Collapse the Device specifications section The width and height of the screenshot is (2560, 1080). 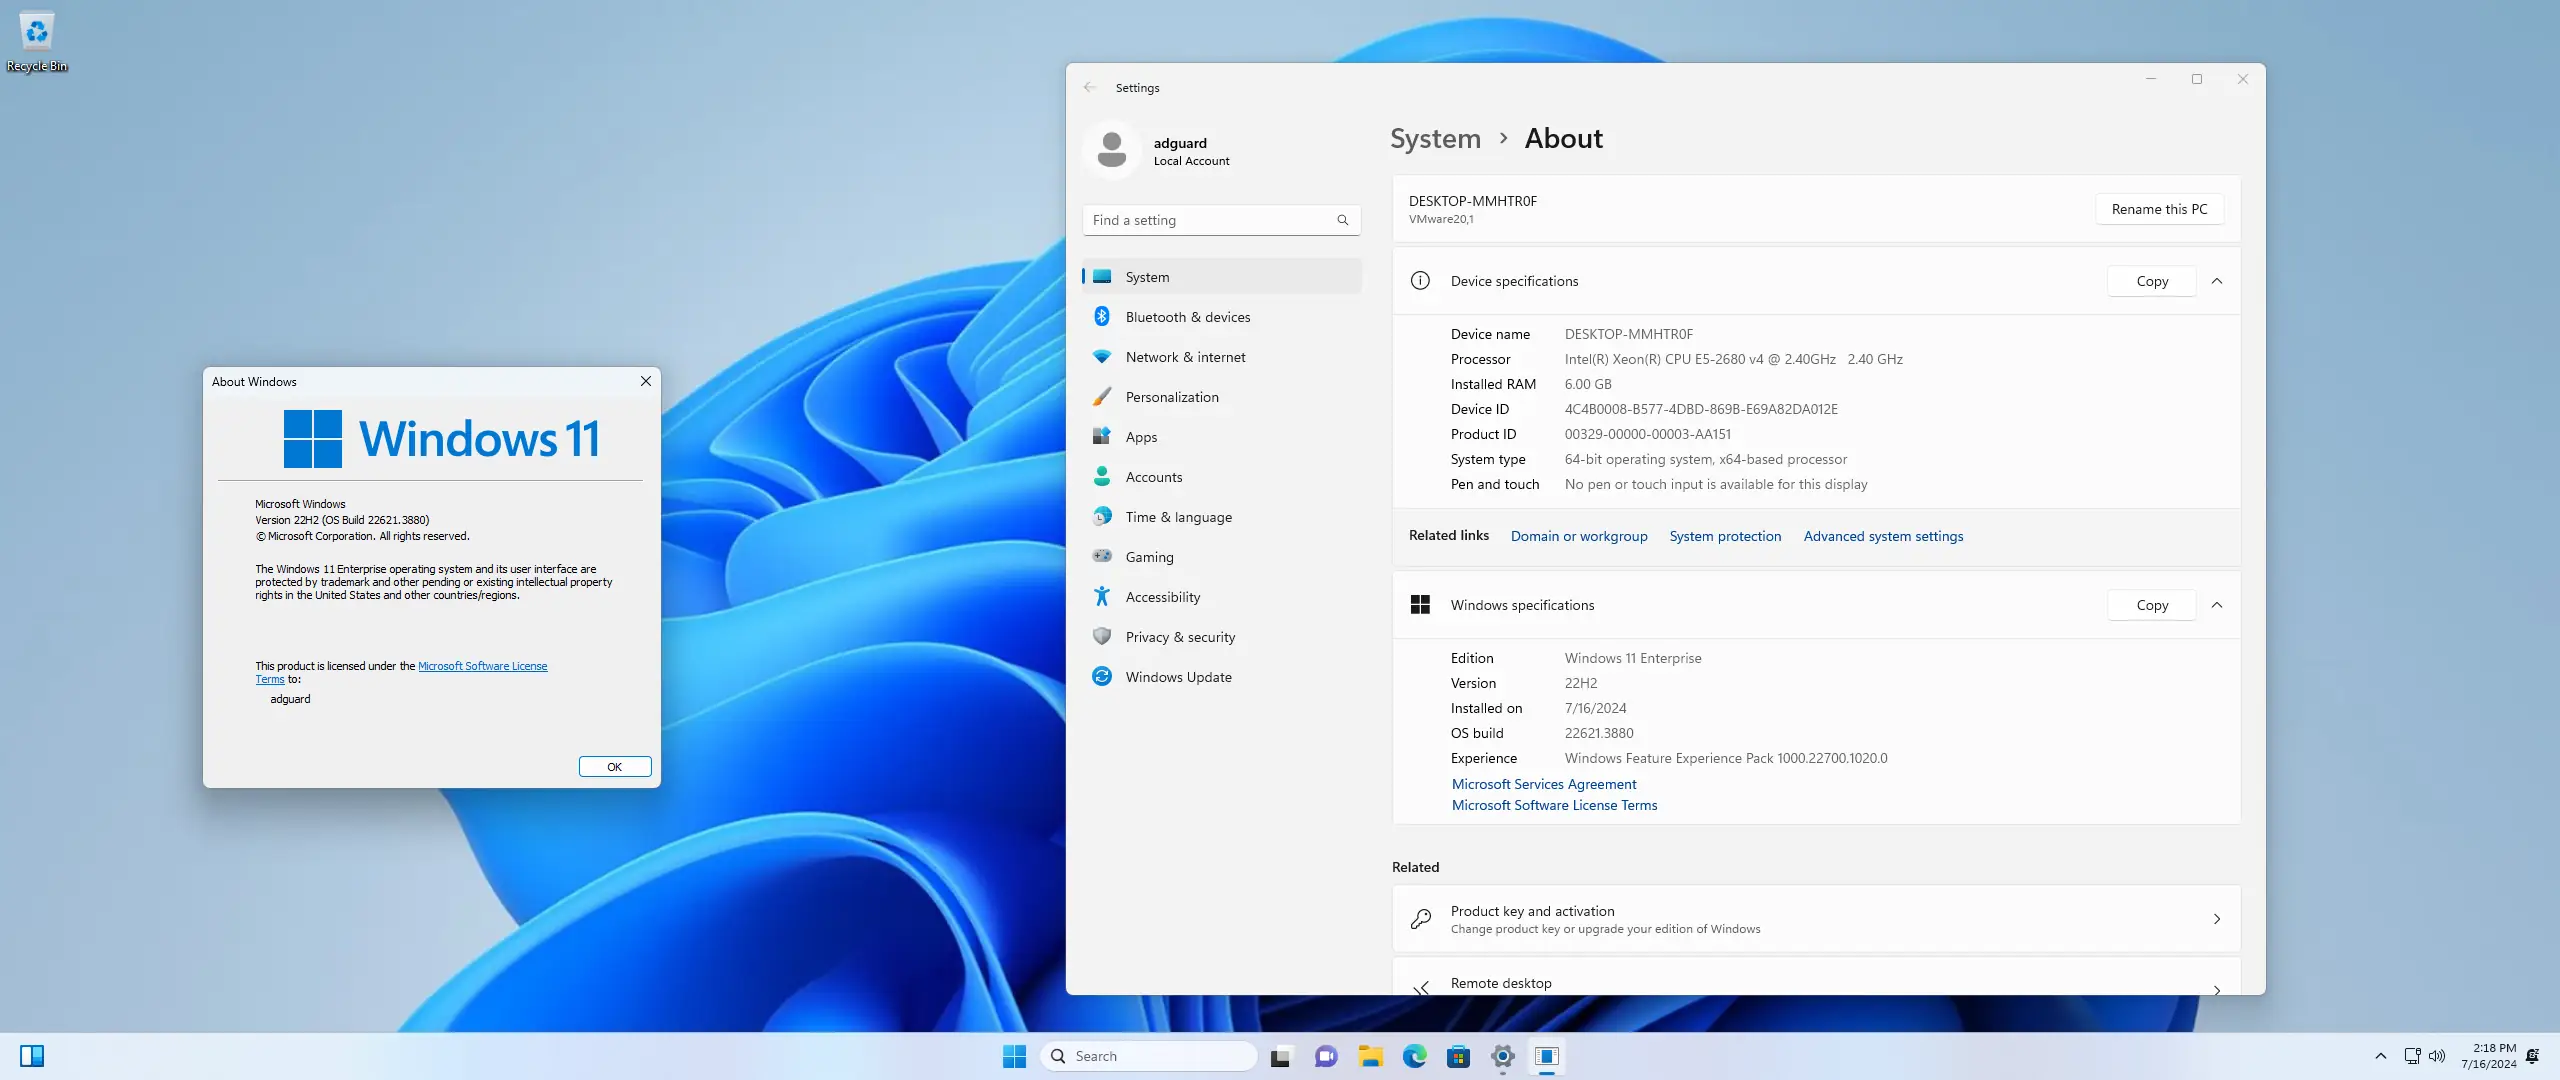point(2217,281)
